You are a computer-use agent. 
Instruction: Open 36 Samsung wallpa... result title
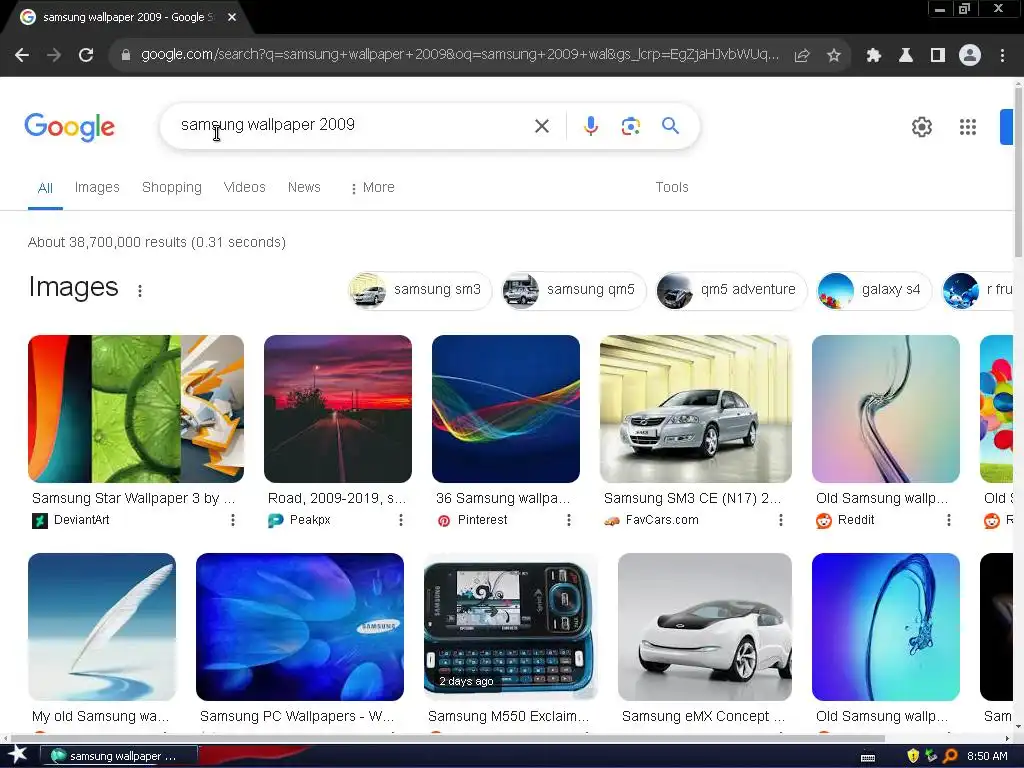point(503,498)
